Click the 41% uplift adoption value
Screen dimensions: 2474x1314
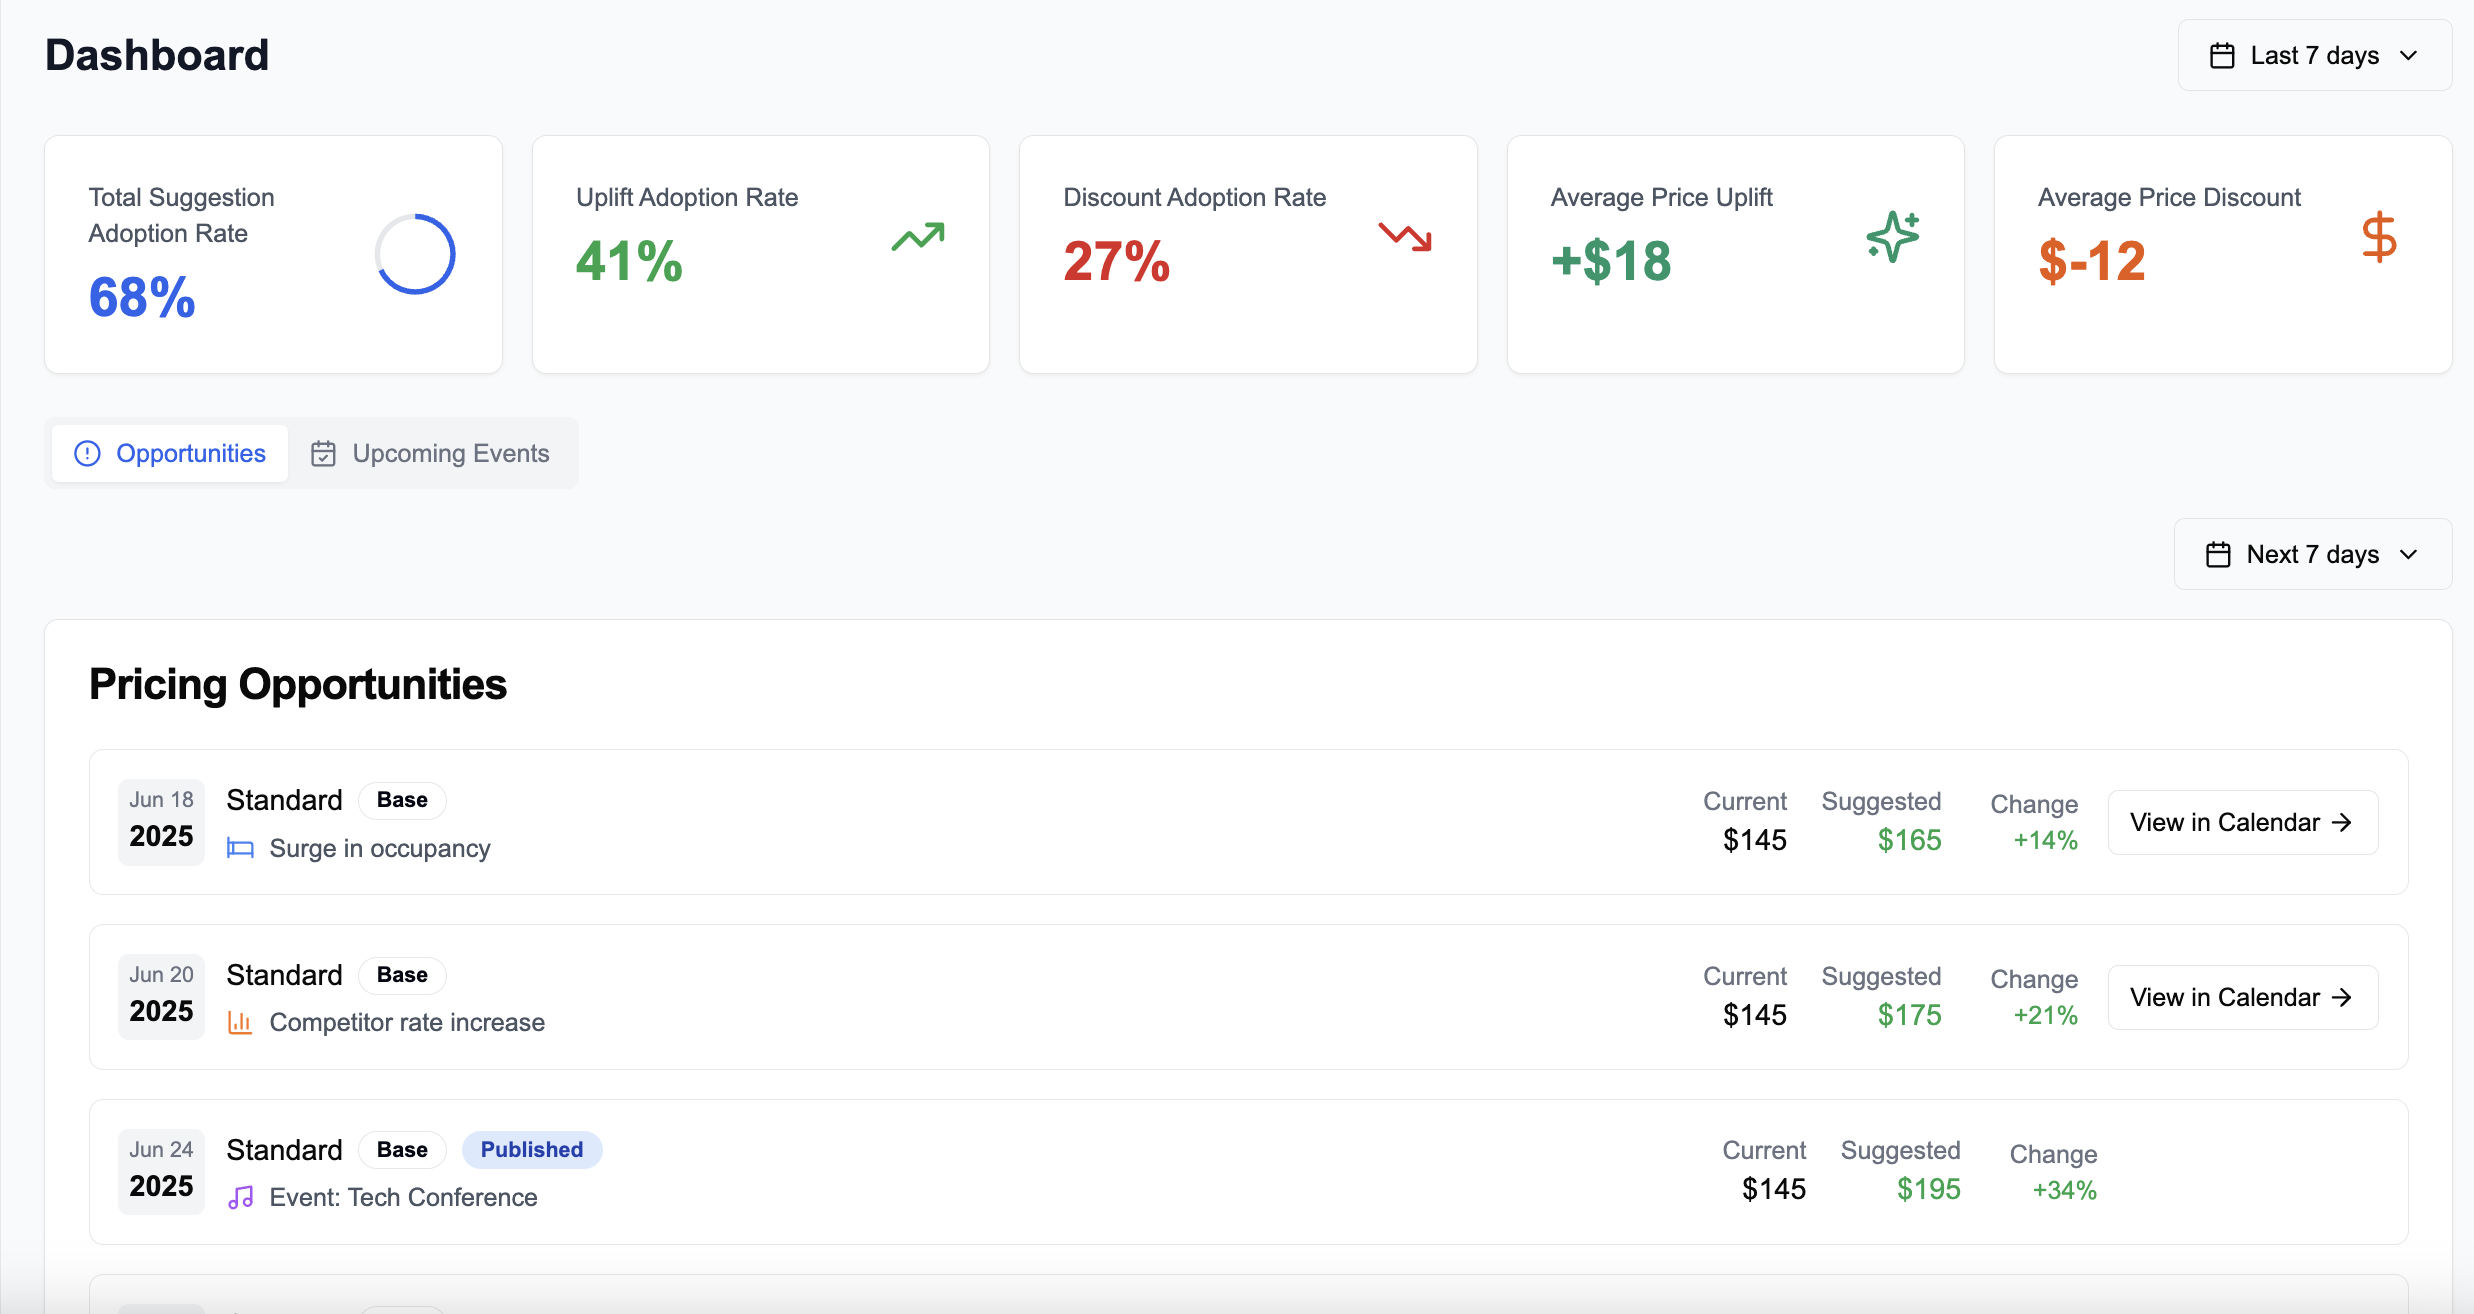629,261
